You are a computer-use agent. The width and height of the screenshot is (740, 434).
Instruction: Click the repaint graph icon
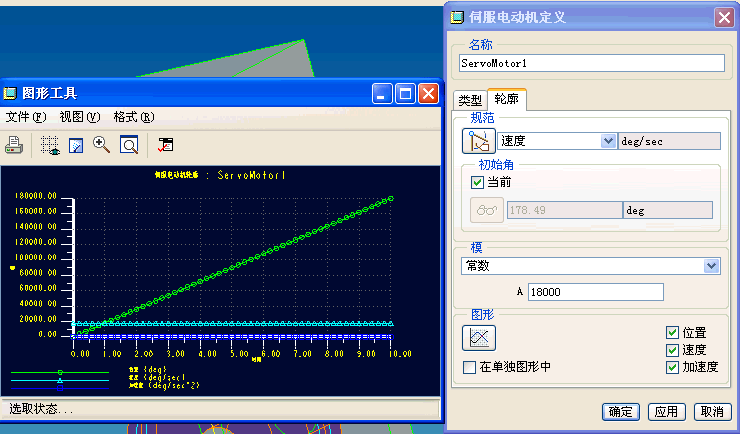point(76,145)
